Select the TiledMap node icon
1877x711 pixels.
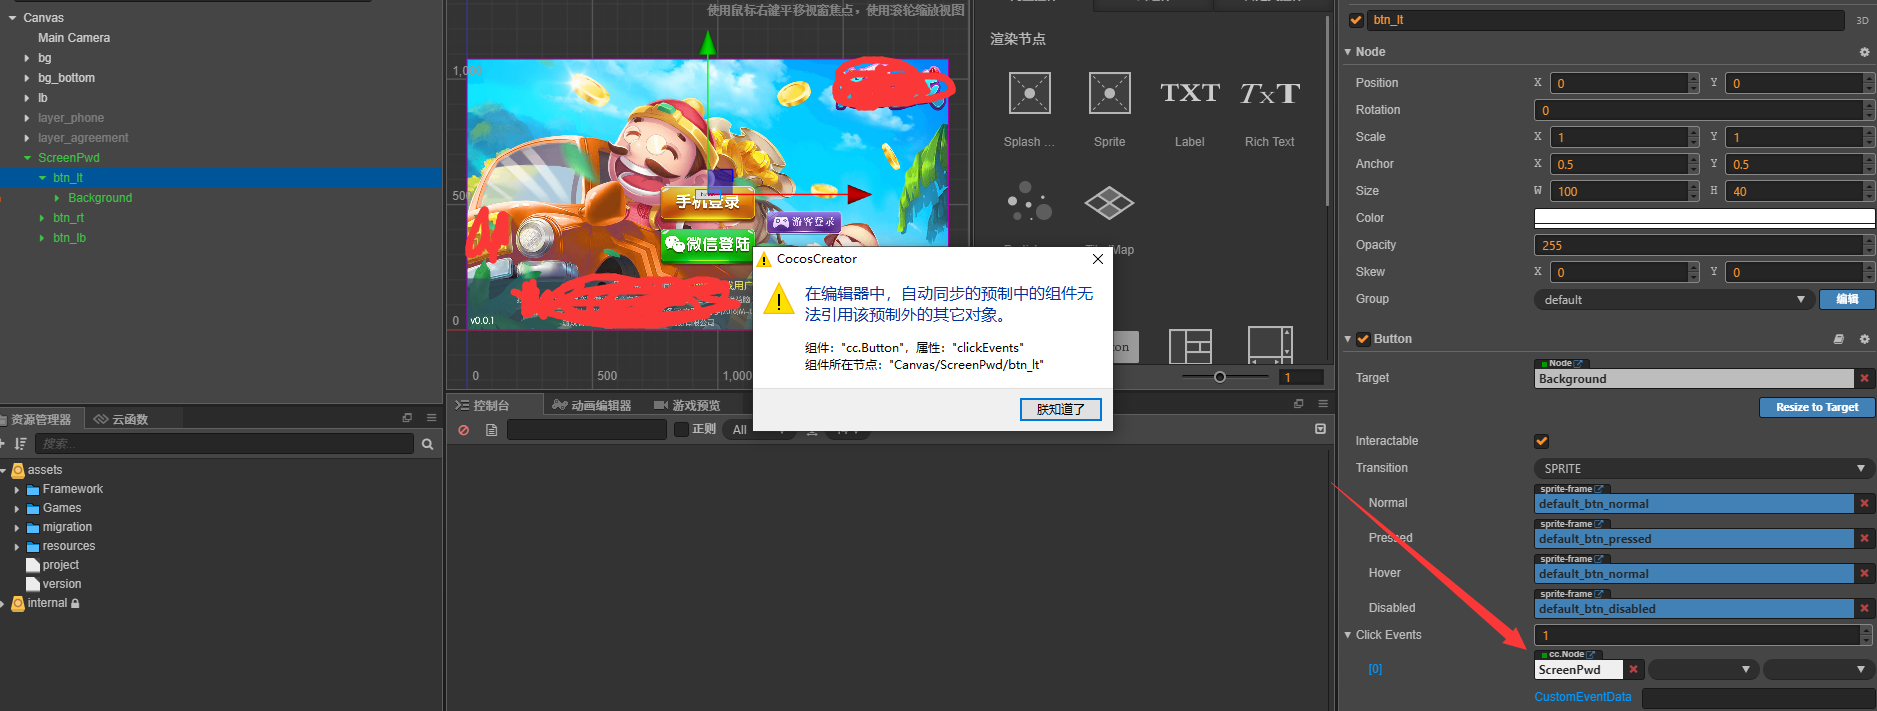[1109, 203]
